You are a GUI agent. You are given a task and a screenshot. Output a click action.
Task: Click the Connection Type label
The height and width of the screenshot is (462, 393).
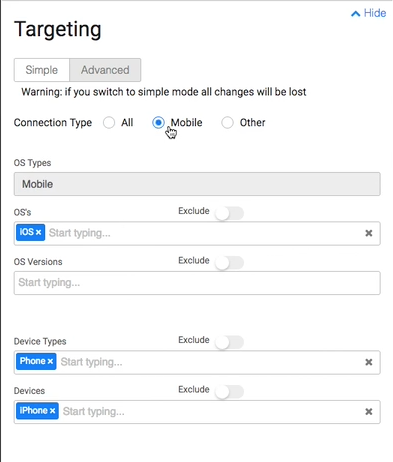[x=53, y=123]
